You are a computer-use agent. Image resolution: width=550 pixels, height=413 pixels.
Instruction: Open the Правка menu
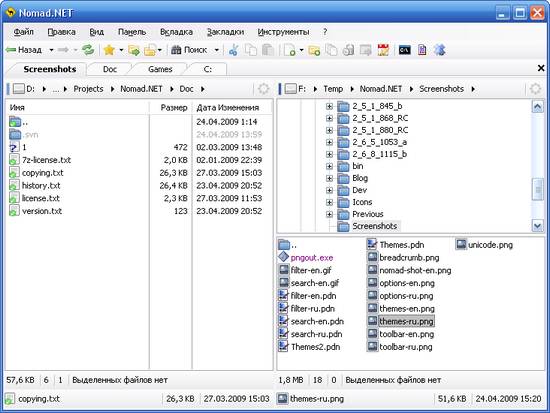61,32
